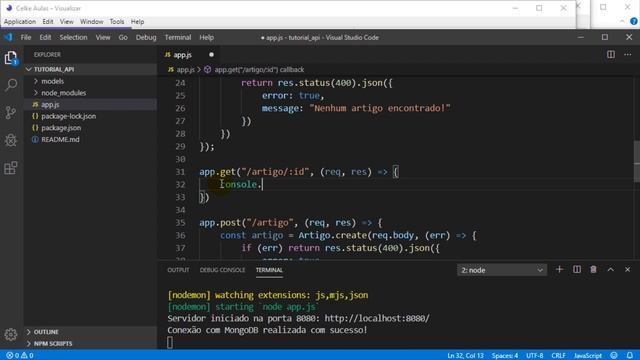Open the feedback smiley in status bar

(614, 356)
